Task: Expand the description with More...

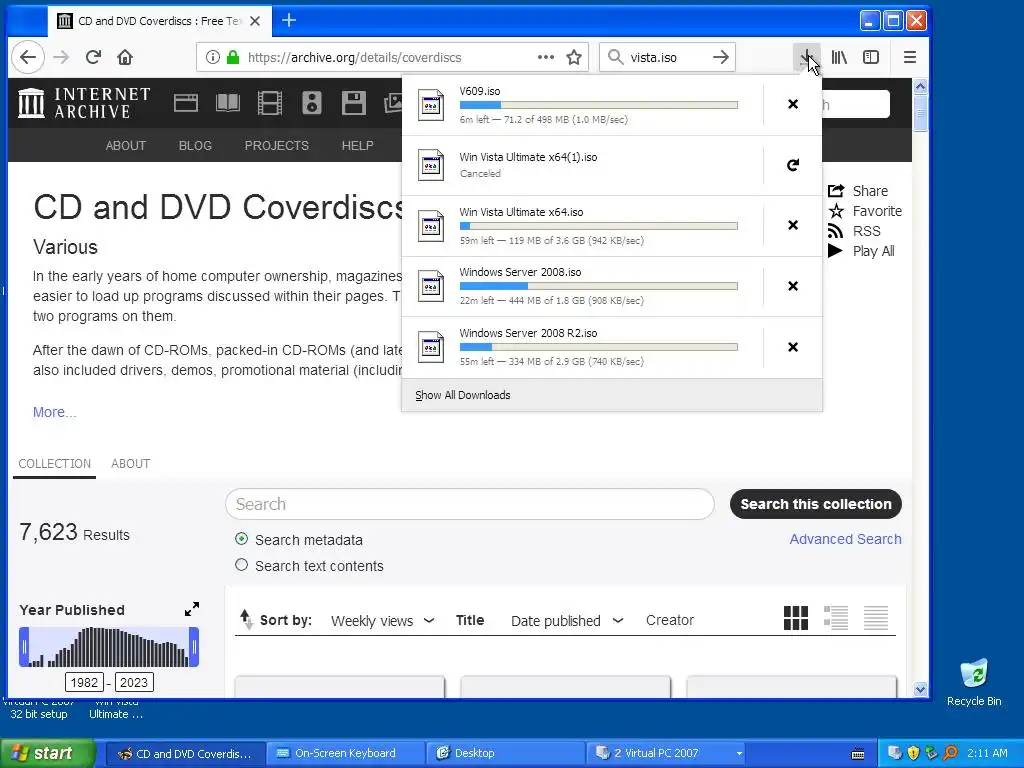Action: point(54,412)
